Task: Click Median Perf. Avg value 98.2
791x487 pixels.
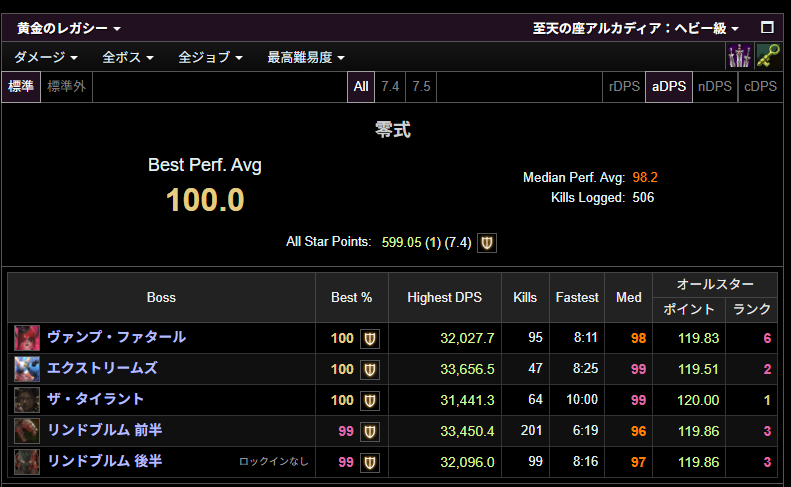Action: point(645,177)
